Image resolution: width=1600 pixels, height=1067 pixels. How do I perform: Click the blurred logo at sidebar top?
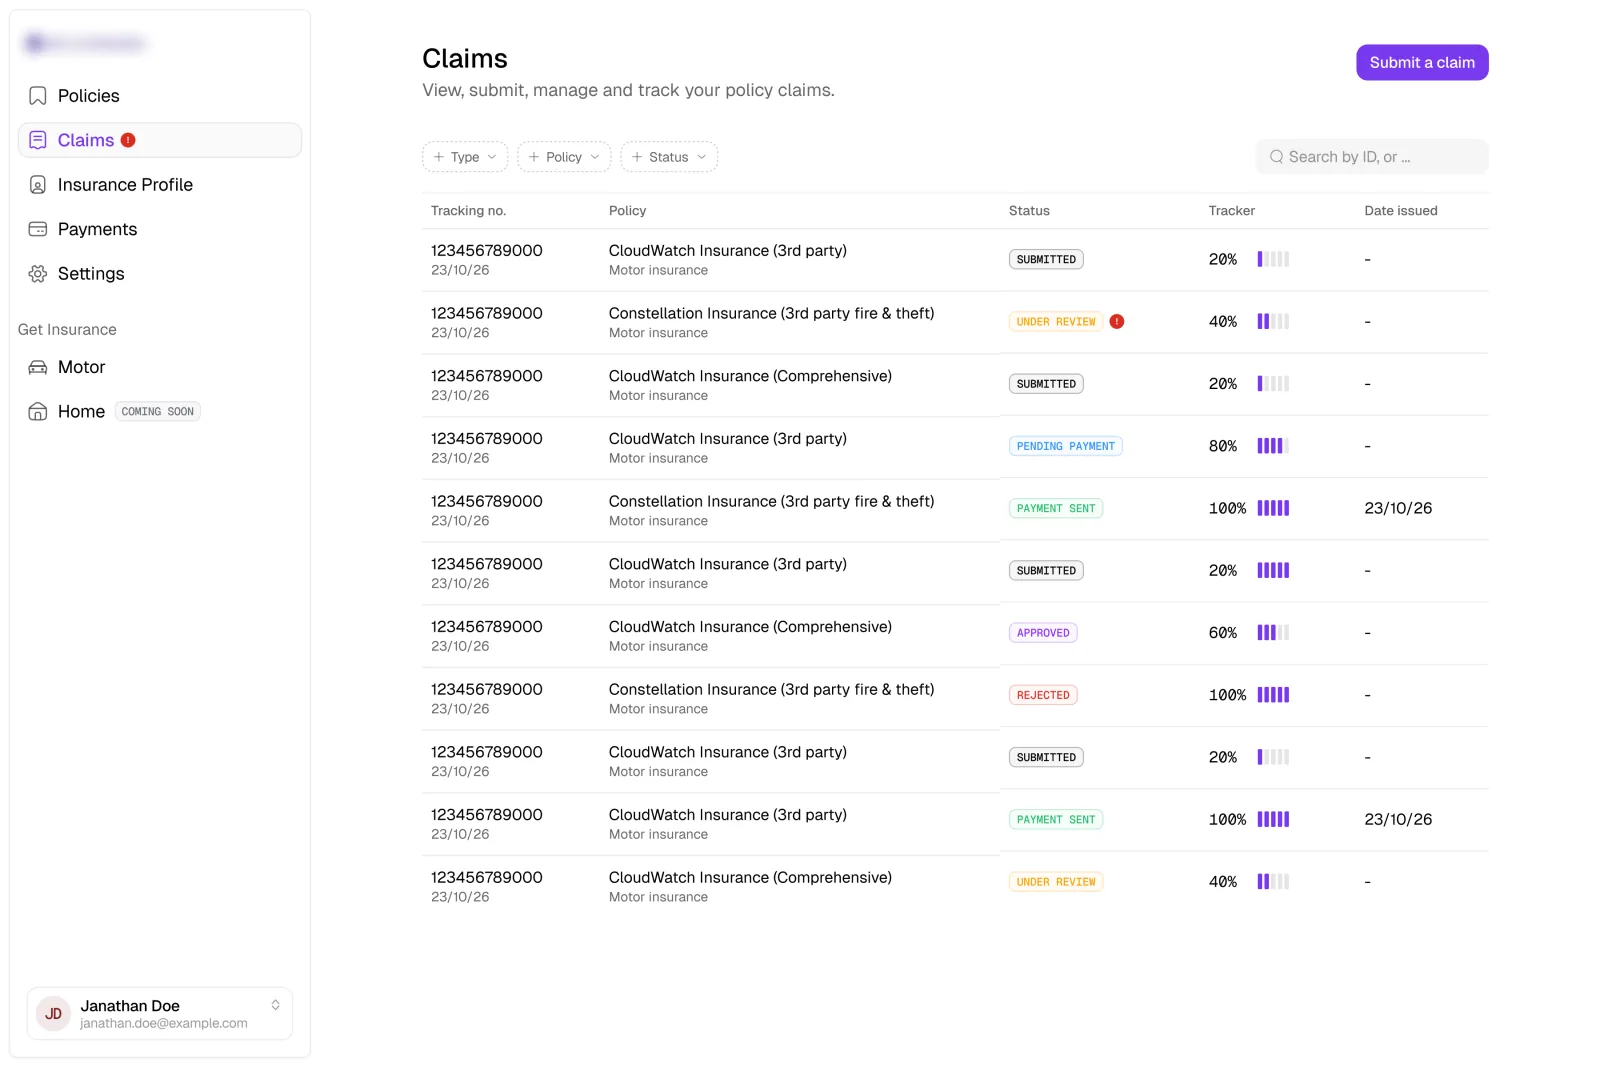point(85,43)
